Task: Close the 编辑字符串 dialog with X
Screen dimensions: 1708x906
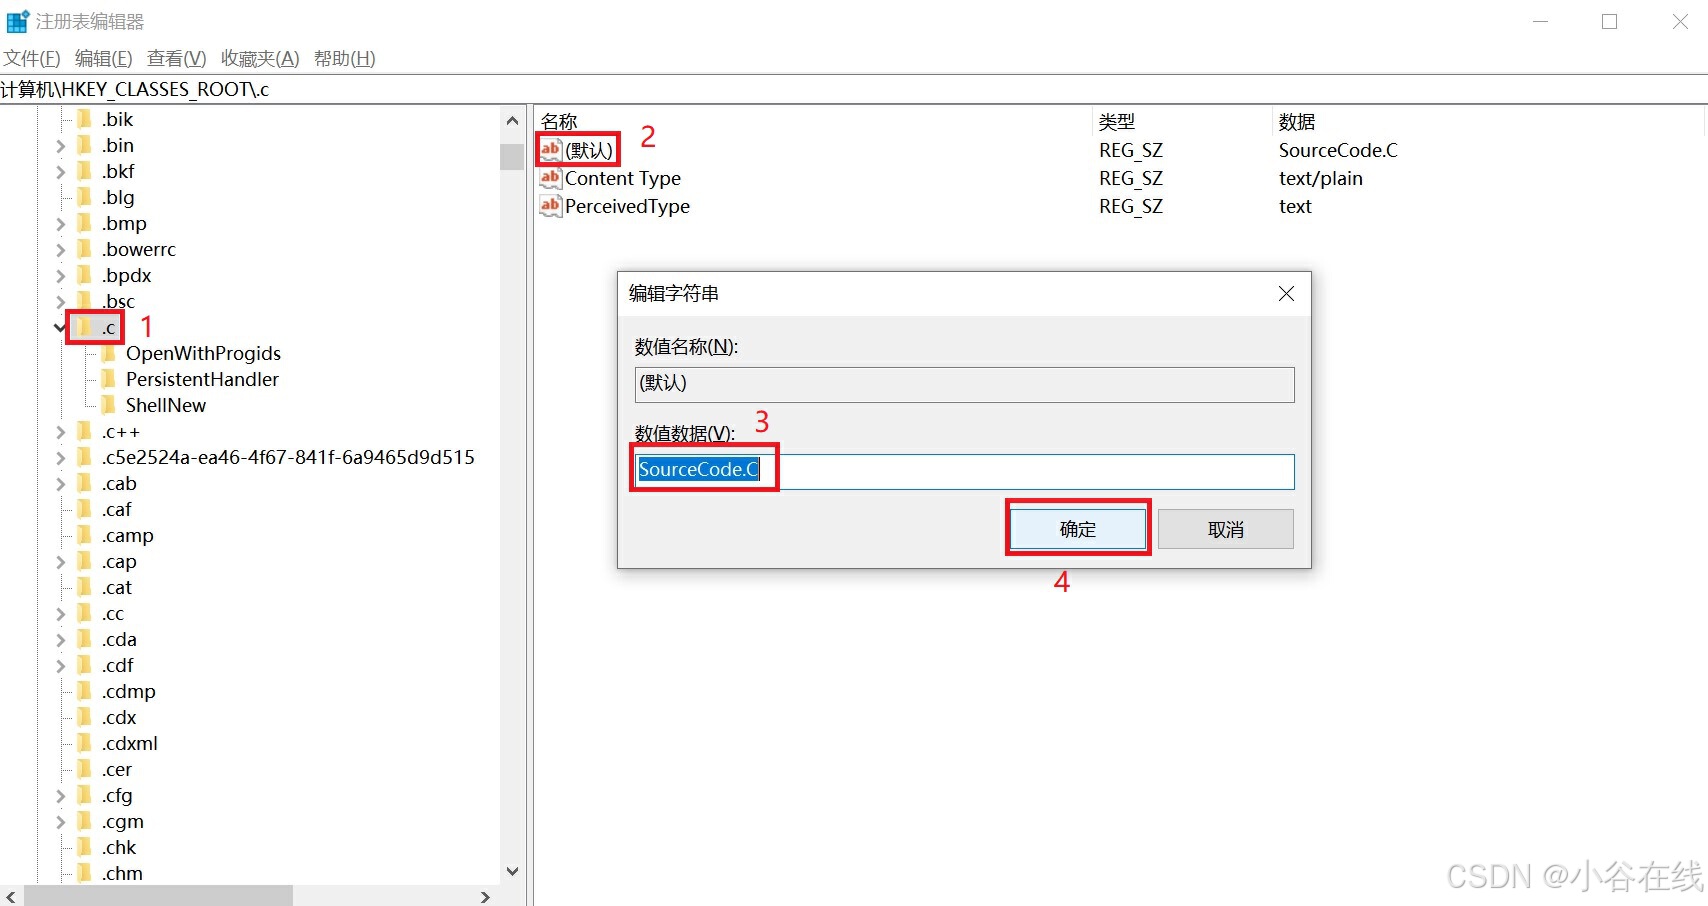Action: [x=1286, y=293]
